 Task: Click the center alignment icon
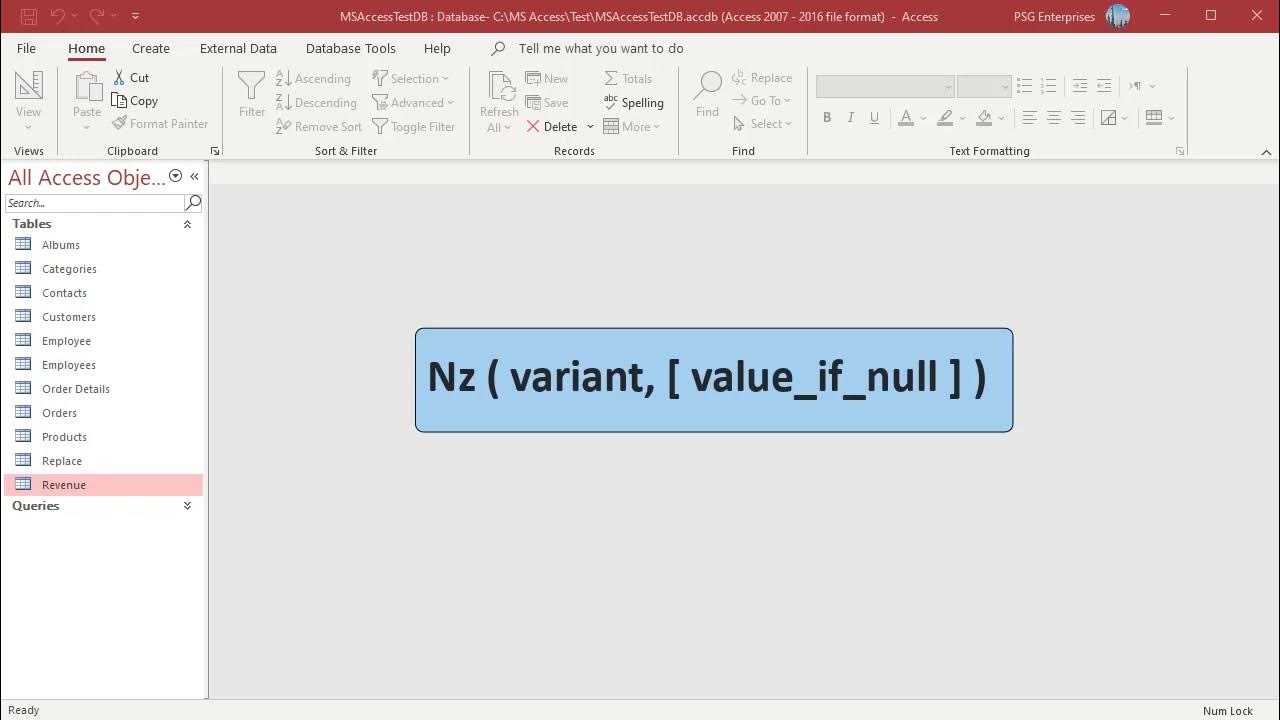pos(1053,118)
